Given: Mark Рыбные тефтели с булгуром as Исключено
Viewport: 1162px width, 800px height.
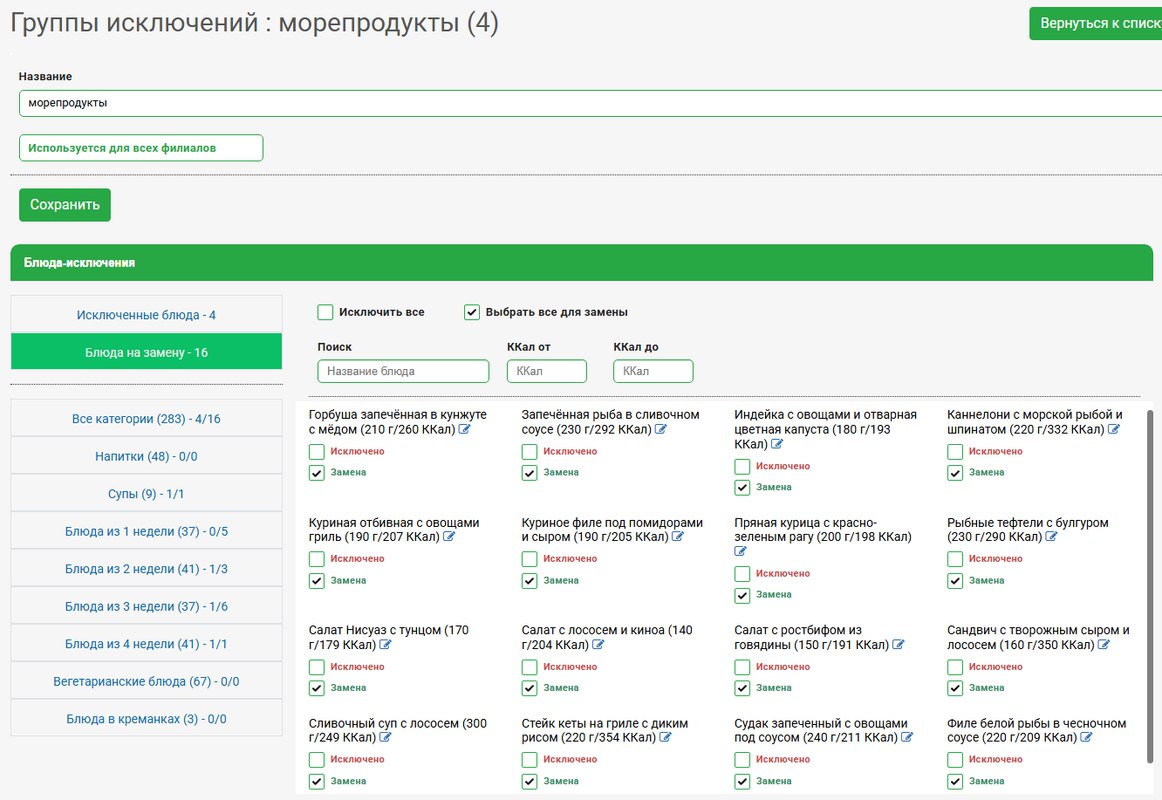Looking at the screenshot, I should pos(955,559).
